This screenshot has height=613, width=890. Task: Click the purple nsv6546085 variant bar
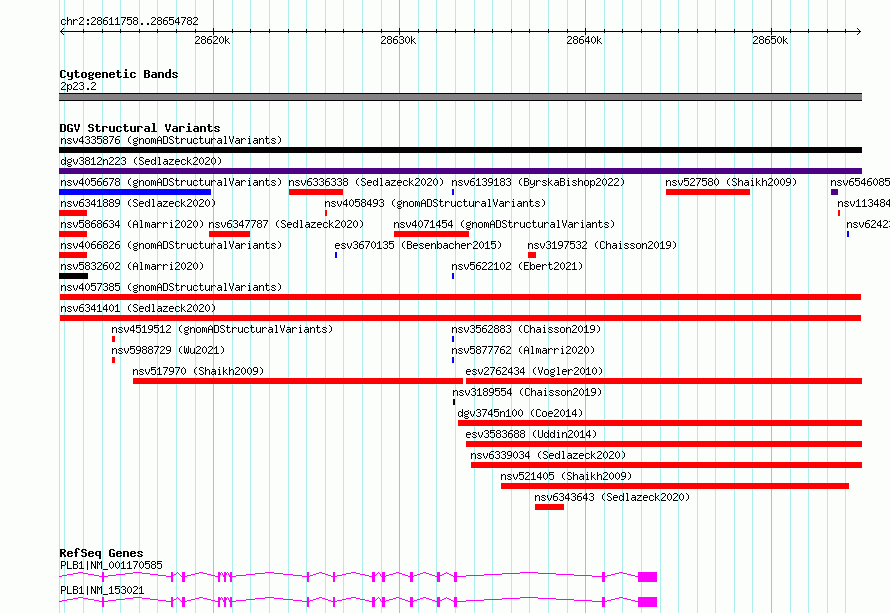(x=834, y=192)
